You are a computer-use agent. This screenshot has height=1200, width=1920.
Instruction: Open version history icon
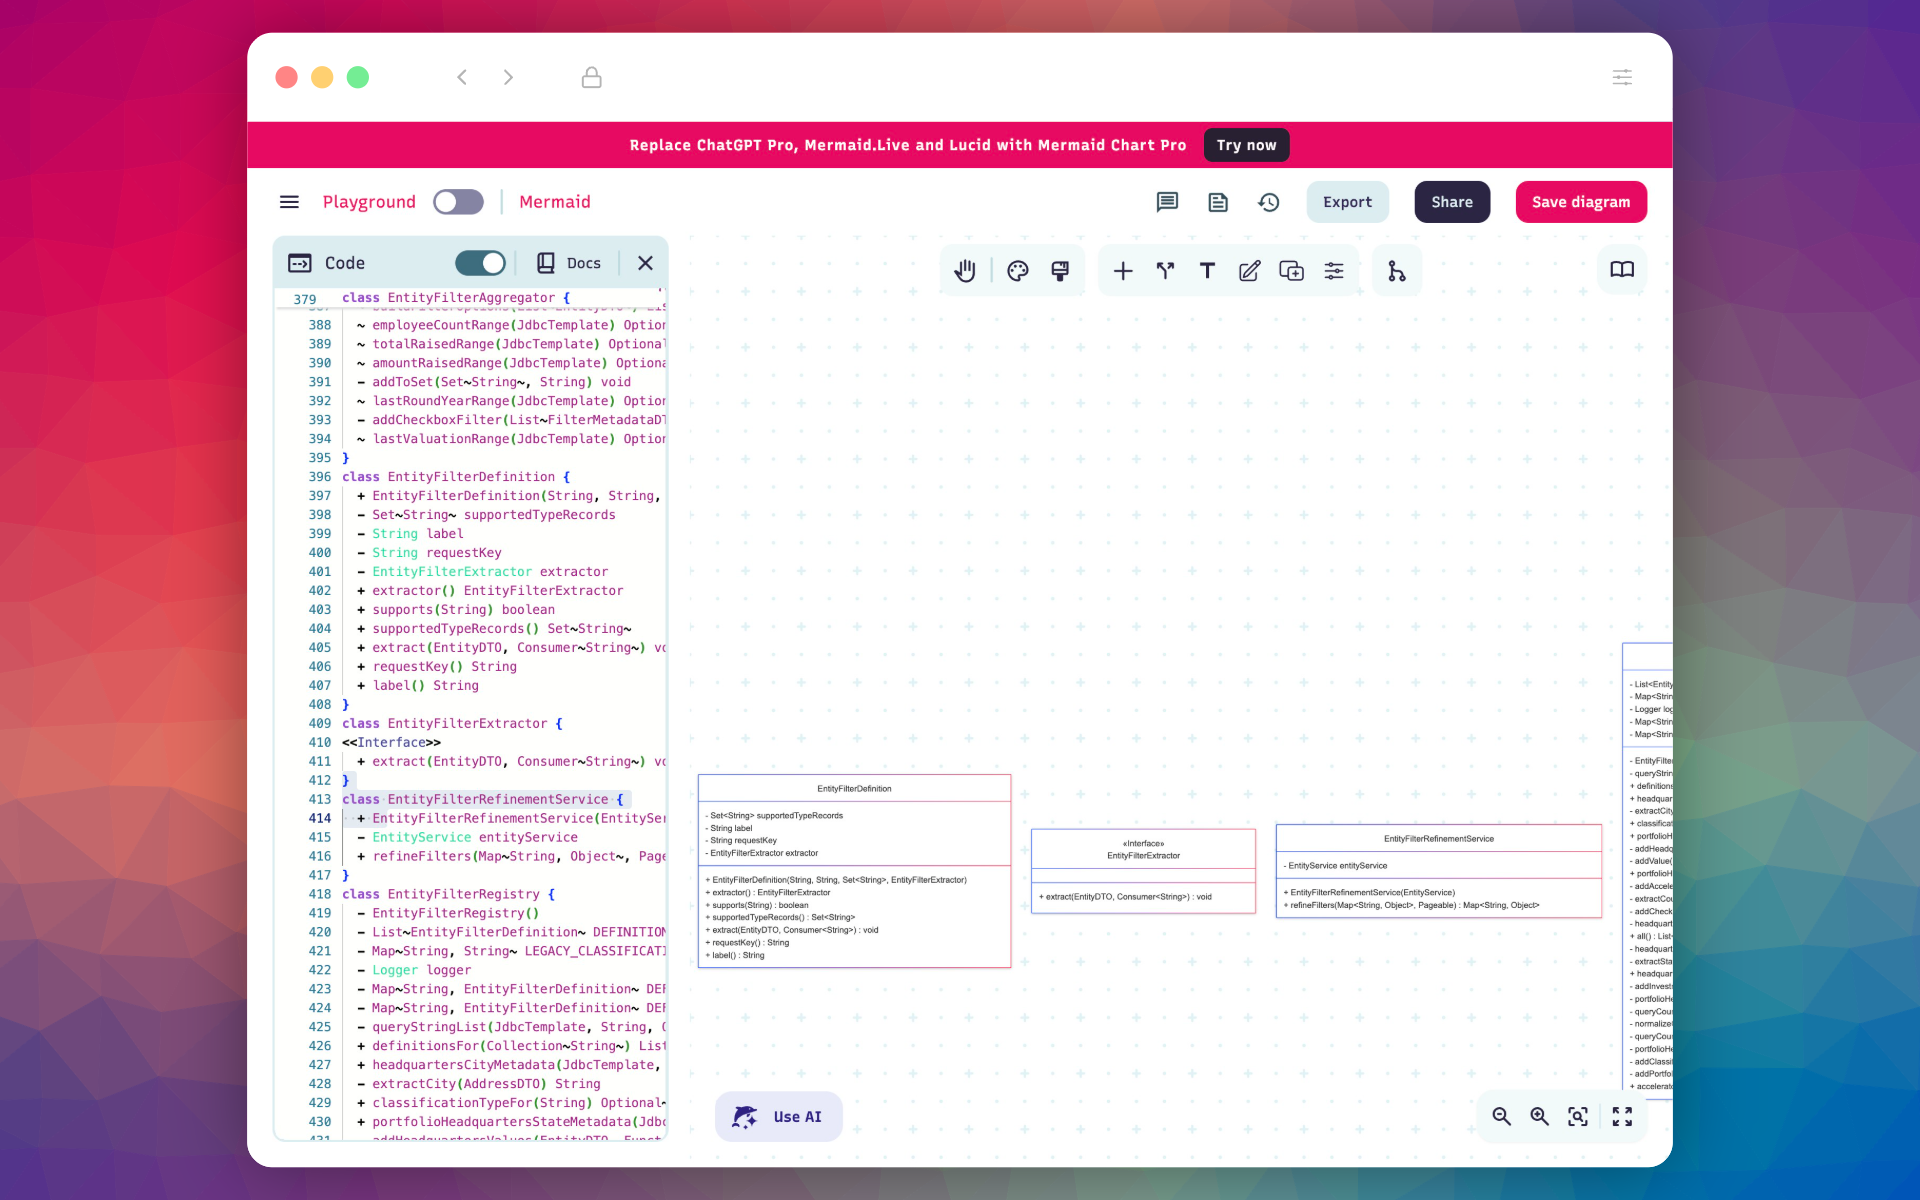pyautogui.click(x=1268, y=201)
